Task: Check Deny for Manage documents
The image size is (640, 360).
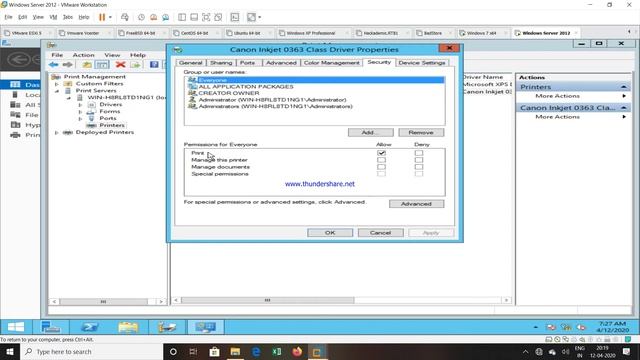Action: point(419,167)
